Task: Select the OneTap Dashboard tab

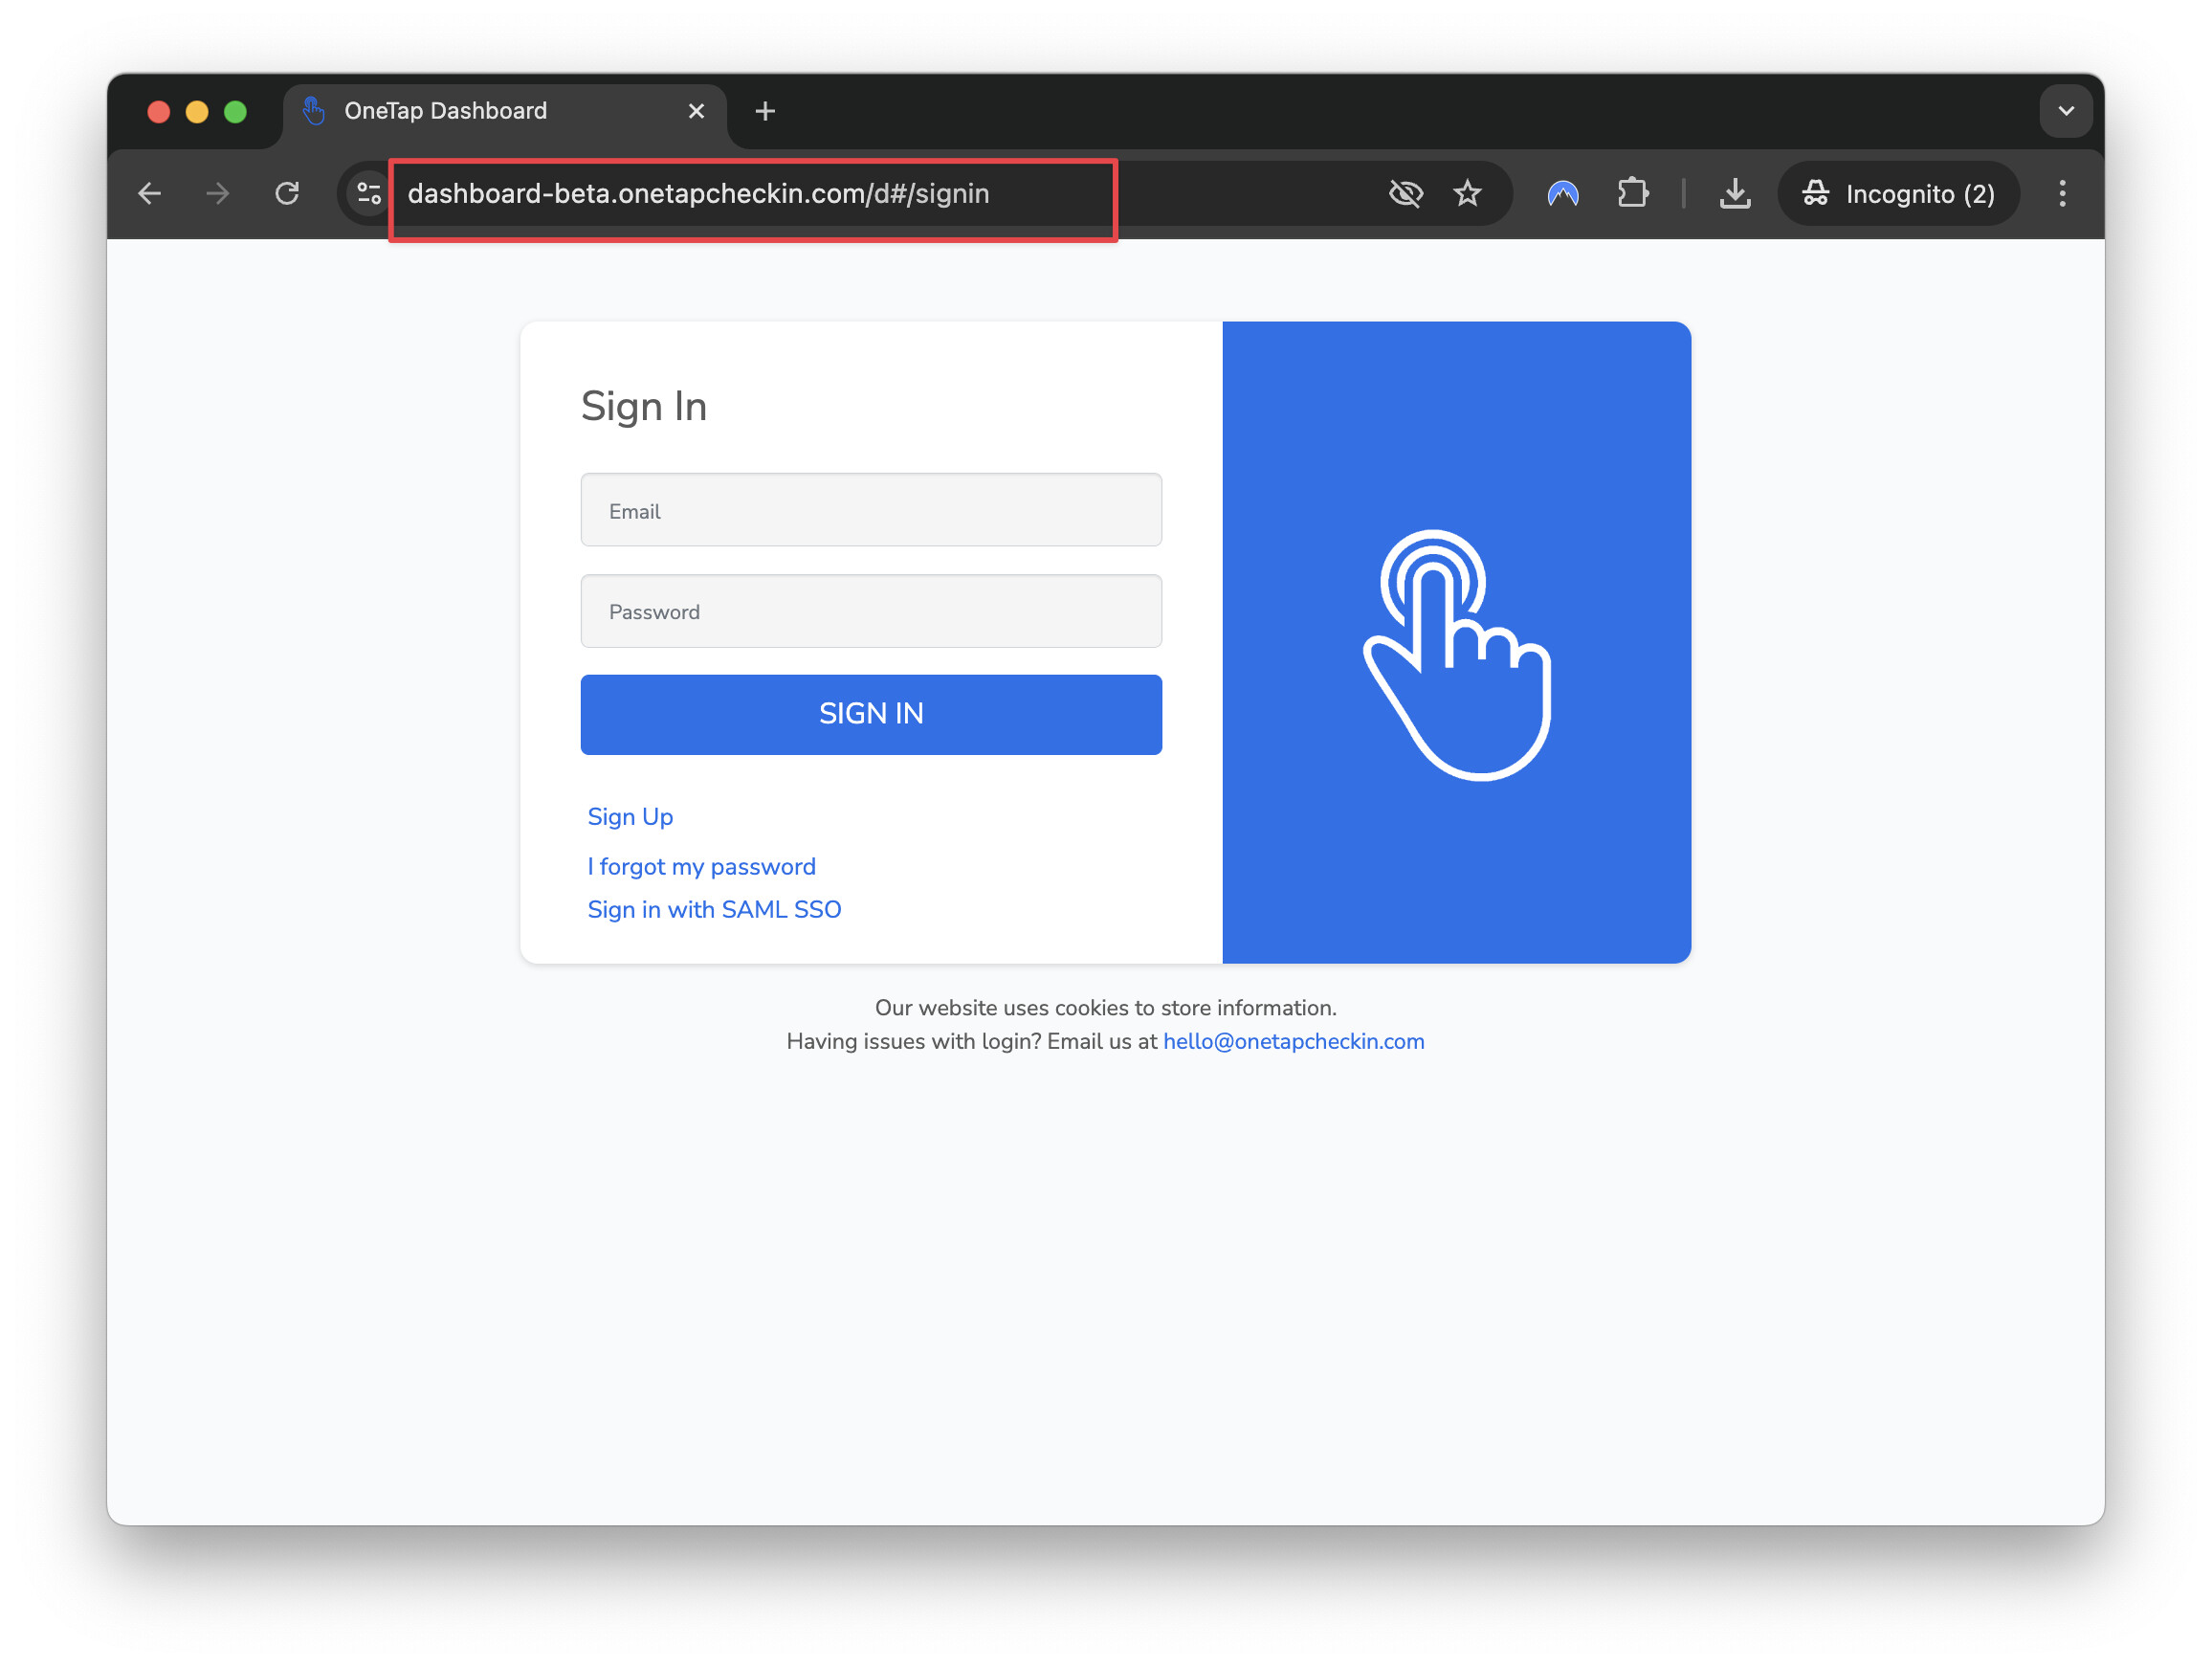Action: pos(504,111)
